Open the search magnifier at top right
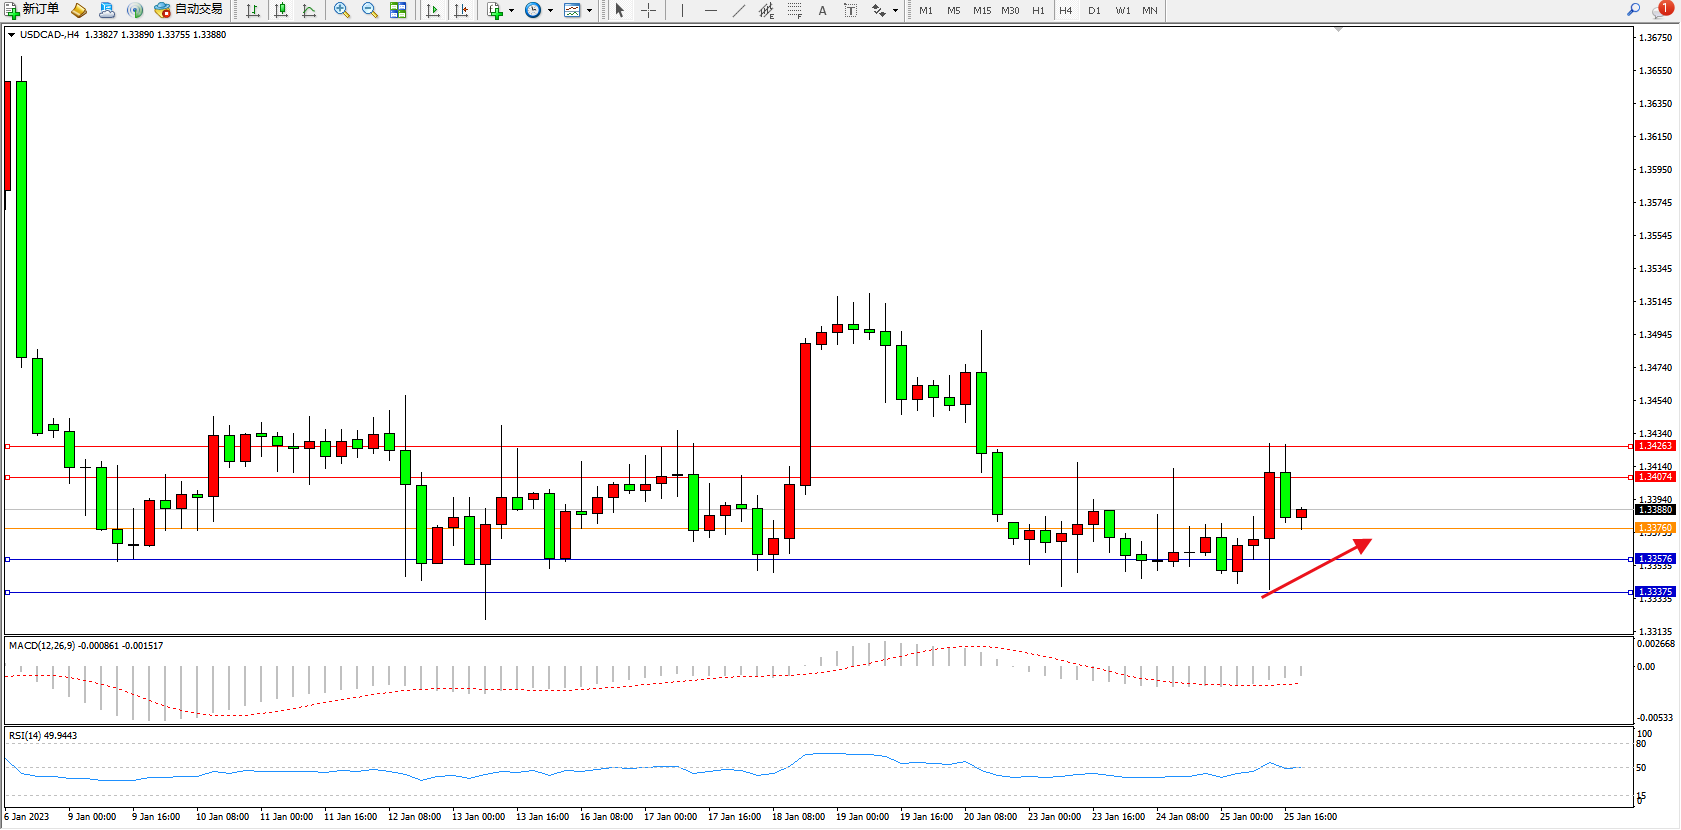 point(1634,10)
